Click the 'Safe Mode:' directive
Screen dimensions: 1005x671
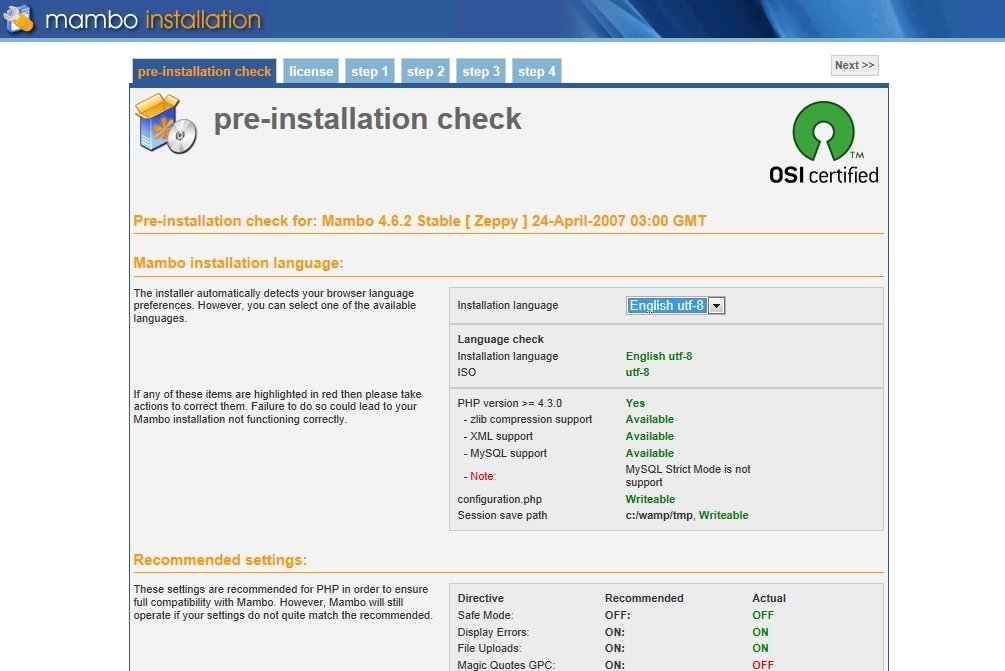coord(485,615)
